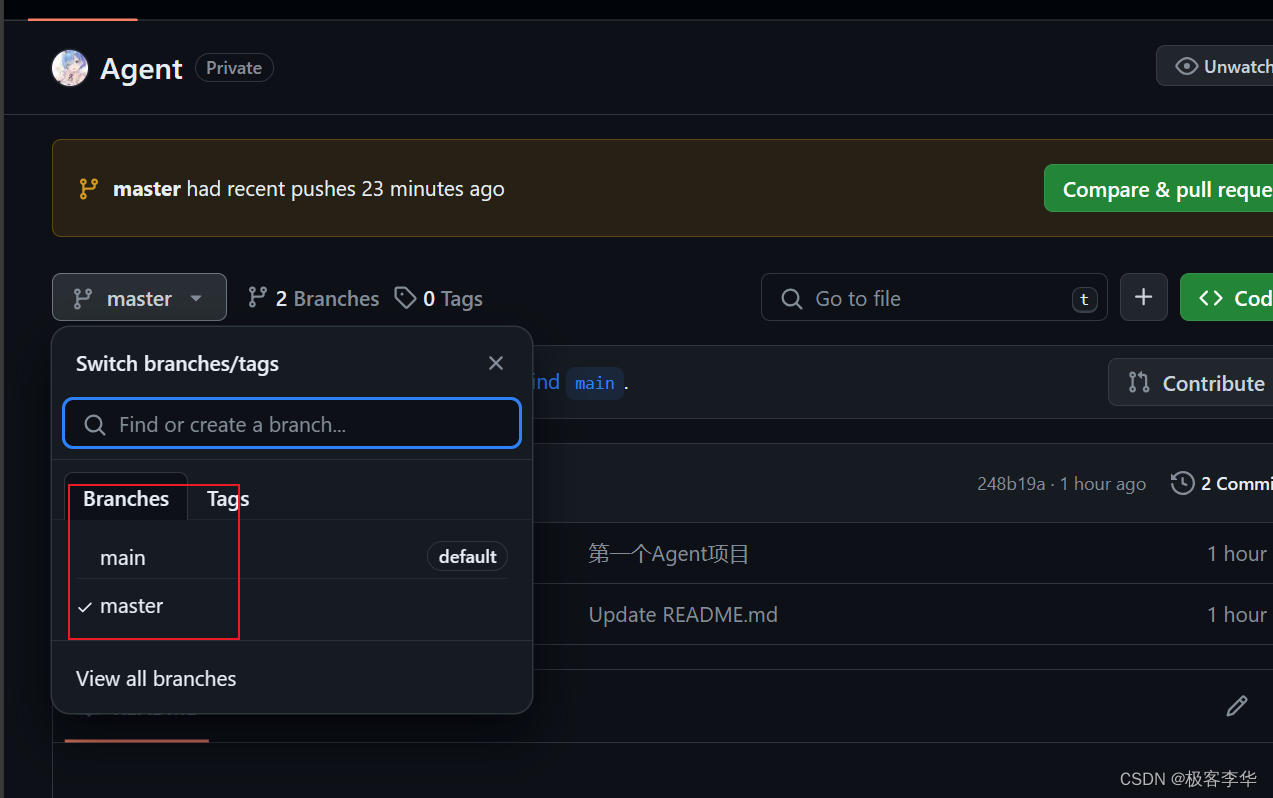Viewport: 1273px width, 798px height.
Task: Open the Contribute dropdown
Action: [1191, 383]
